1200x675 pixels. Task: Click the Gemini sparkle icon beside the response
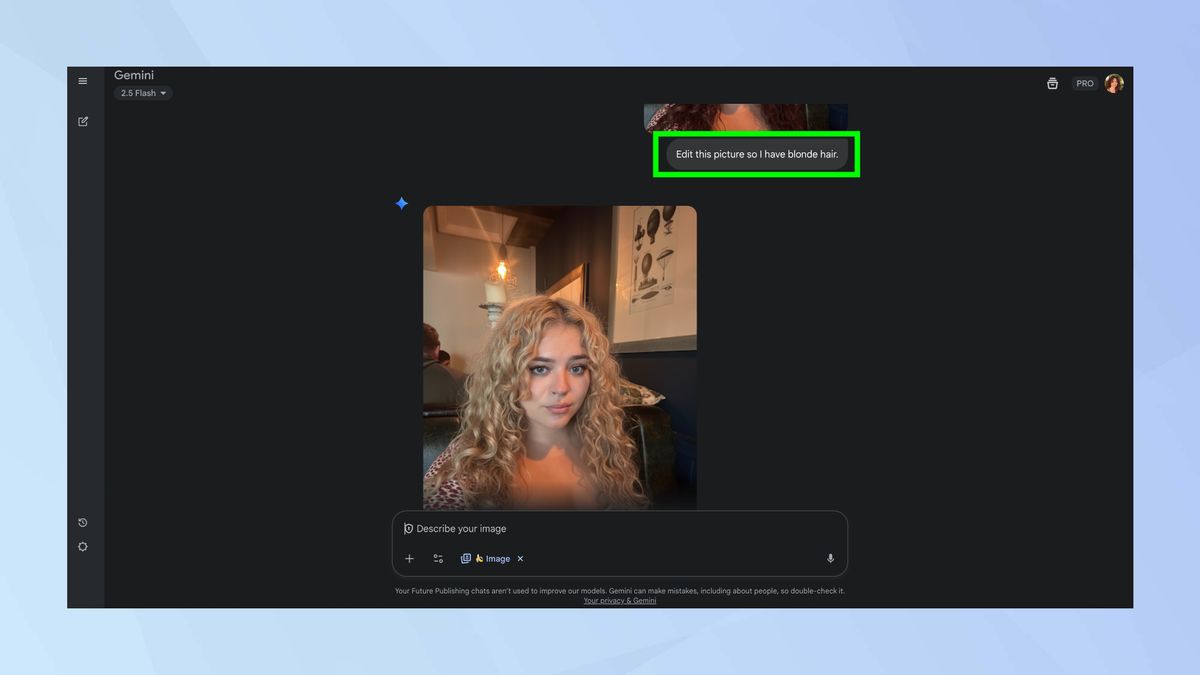[400, 203]
